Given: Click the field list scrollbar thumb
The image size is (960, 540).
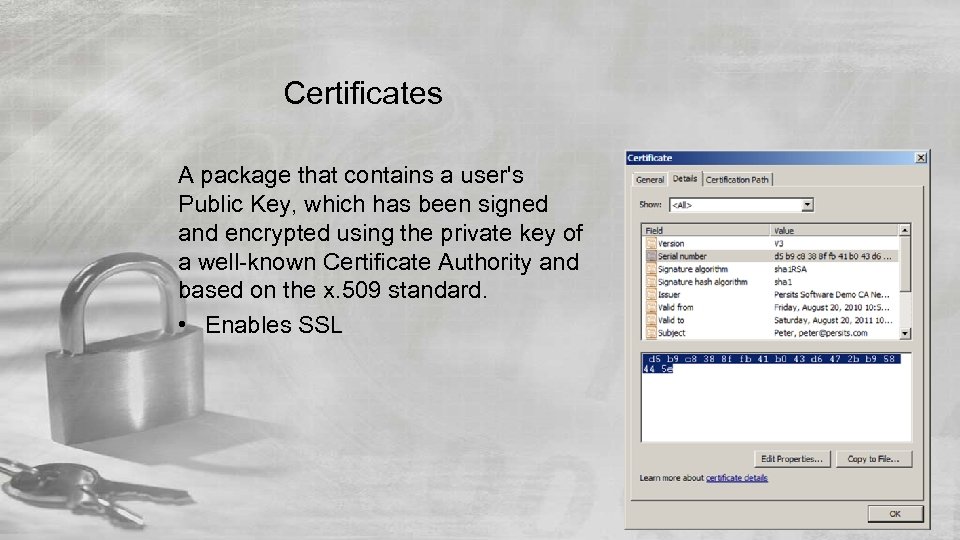Looking at the screenshot, I should [905, 264].
